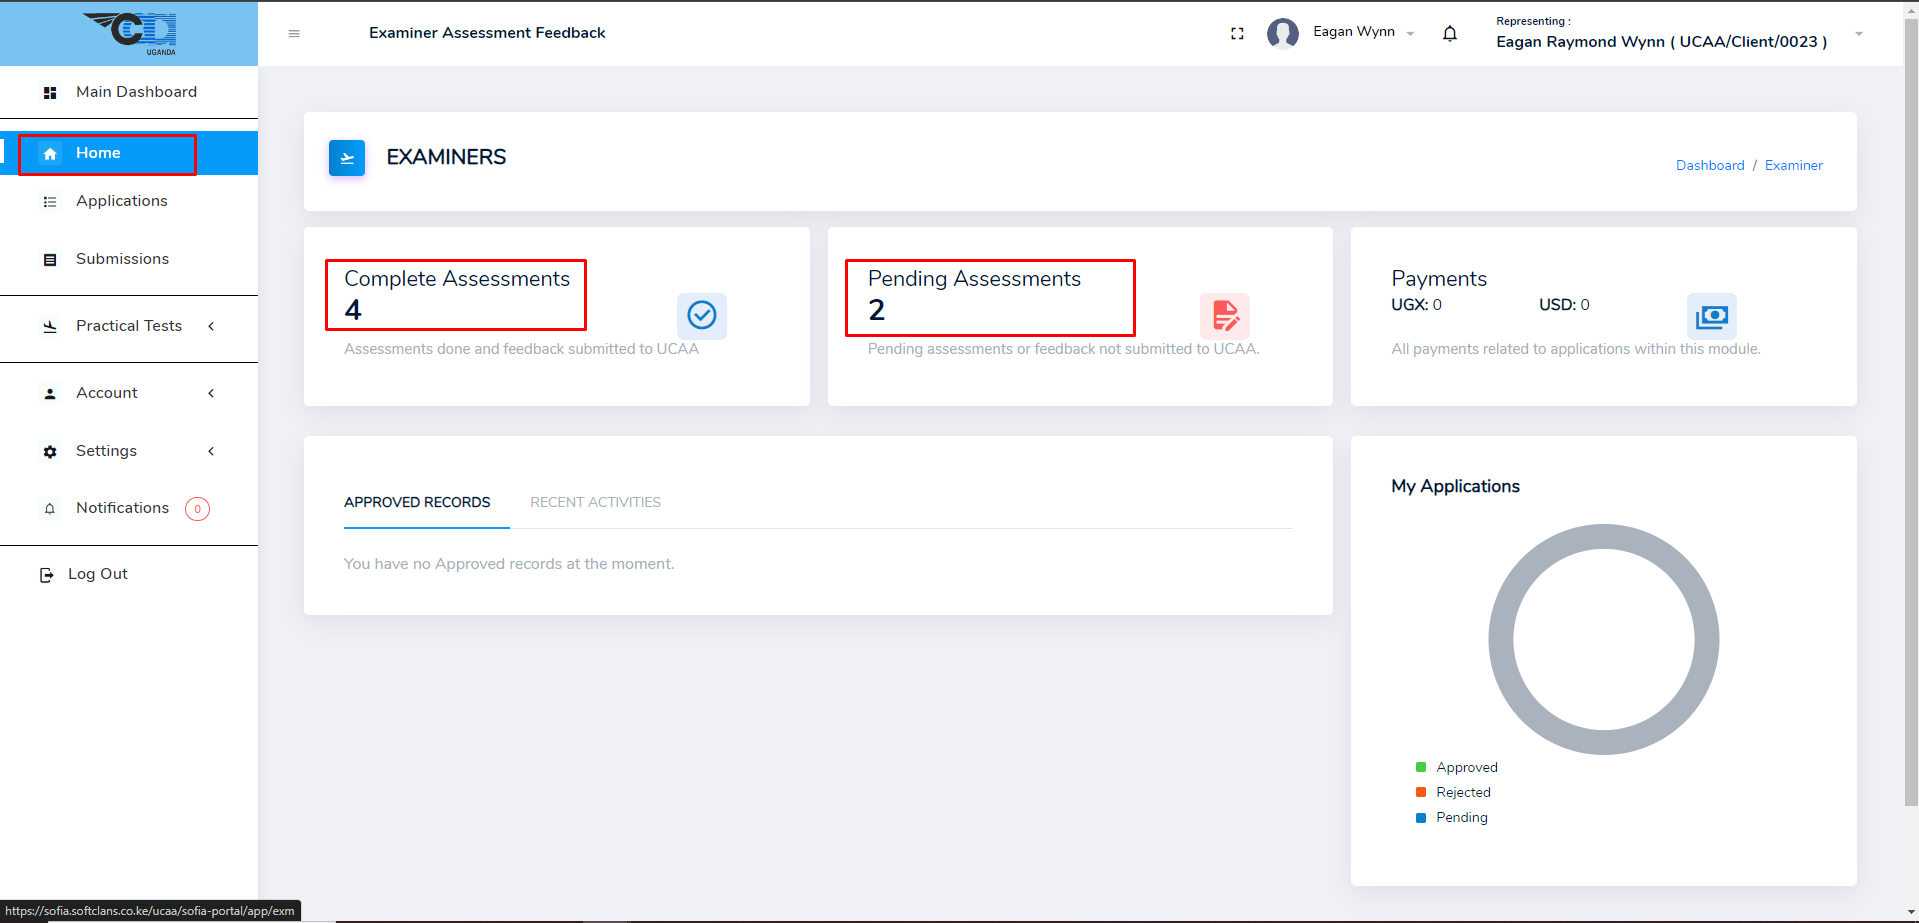Toggle fullscreen mode icon
Viewport: 1919px width, 923px height.
click(1237, 34)
